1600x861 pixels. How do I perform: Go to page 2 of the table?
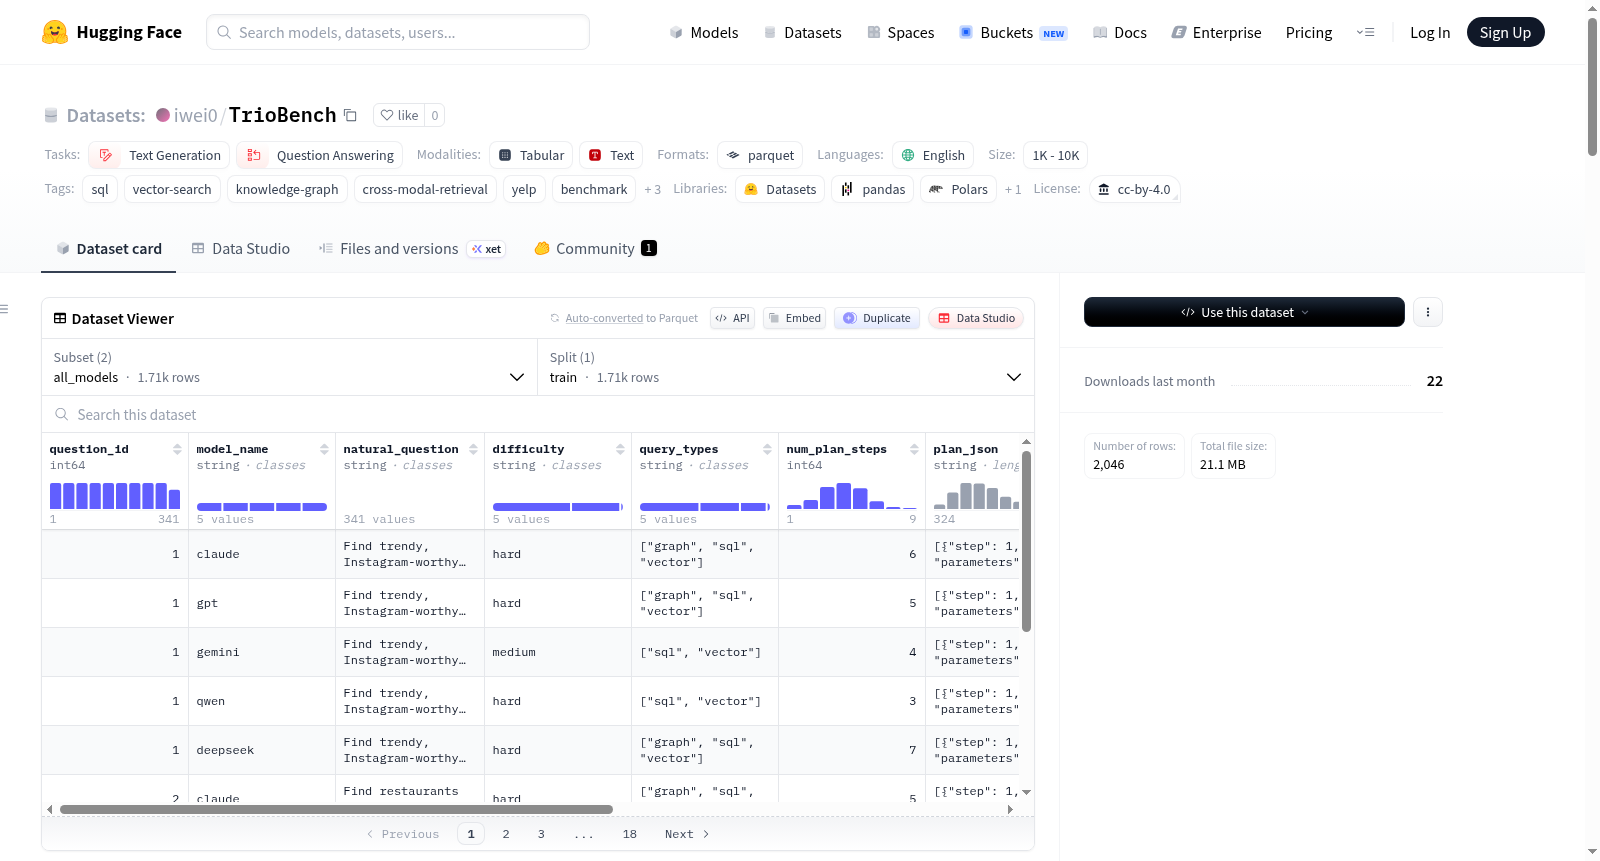point(506,834)
